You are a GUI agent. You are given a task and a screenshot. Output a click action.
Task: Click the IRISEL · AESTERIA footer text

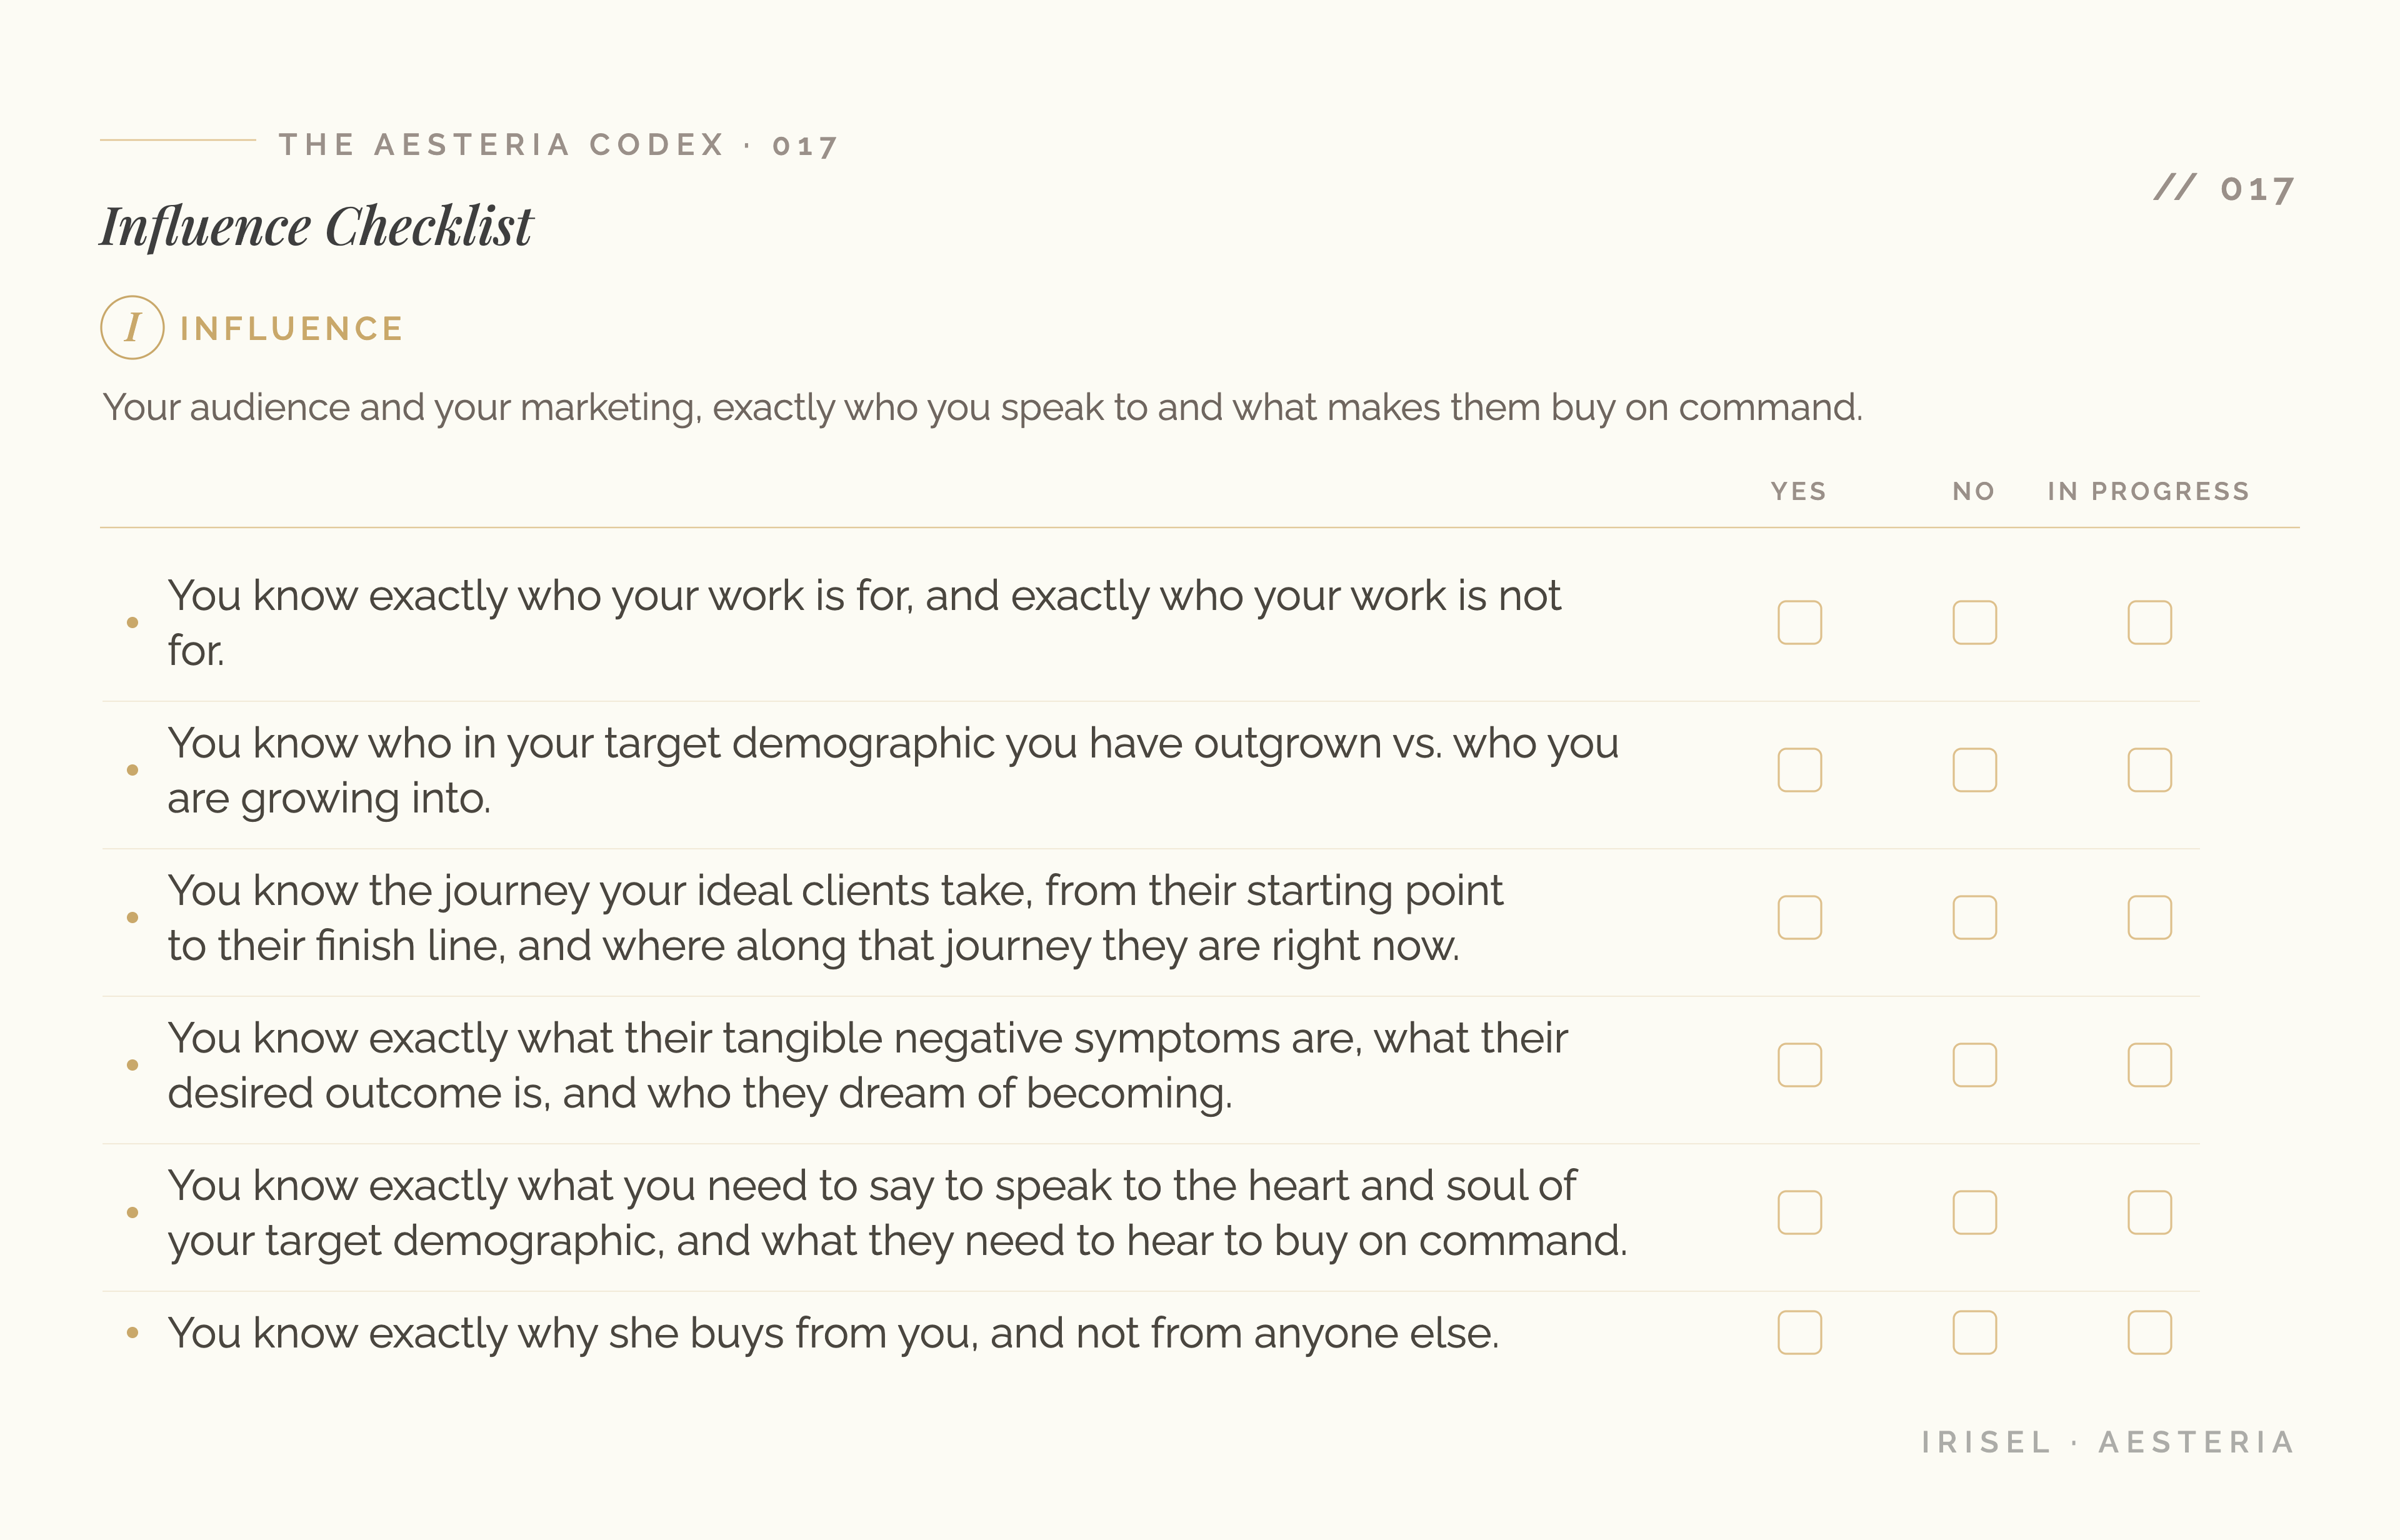(2108, 1442)
